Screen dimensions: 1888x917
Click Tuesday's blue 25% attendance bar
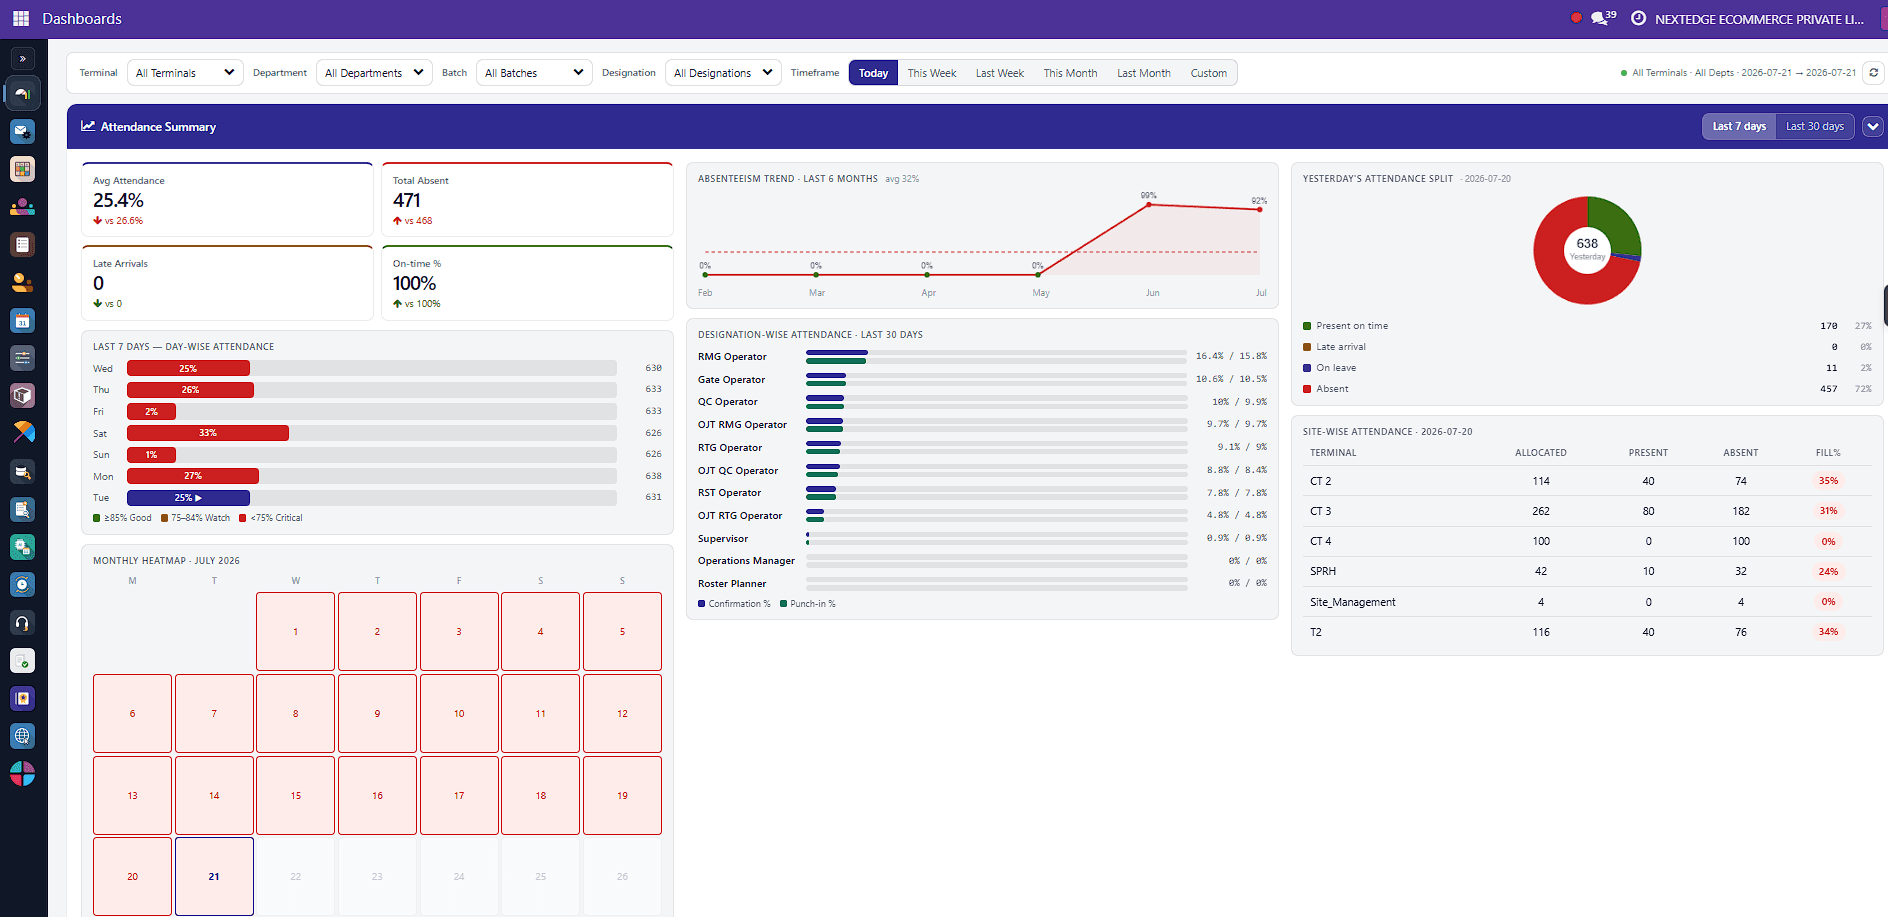[x=188, y=497]
